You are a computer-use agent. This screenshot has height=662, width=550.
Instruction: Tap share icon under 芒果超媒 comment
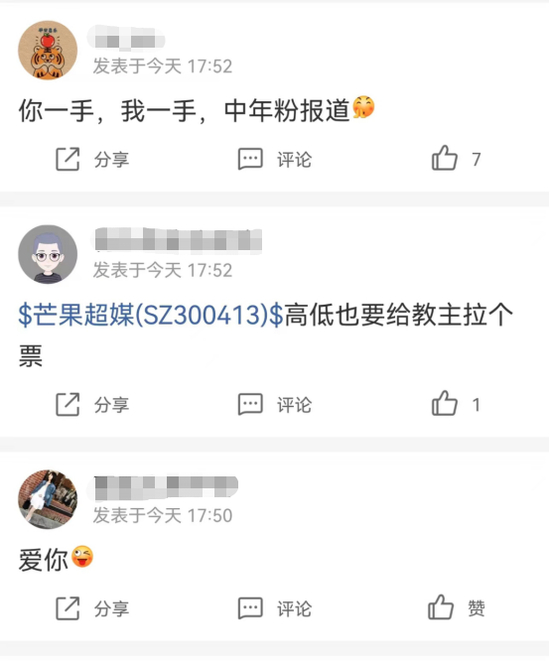point(68,404)
